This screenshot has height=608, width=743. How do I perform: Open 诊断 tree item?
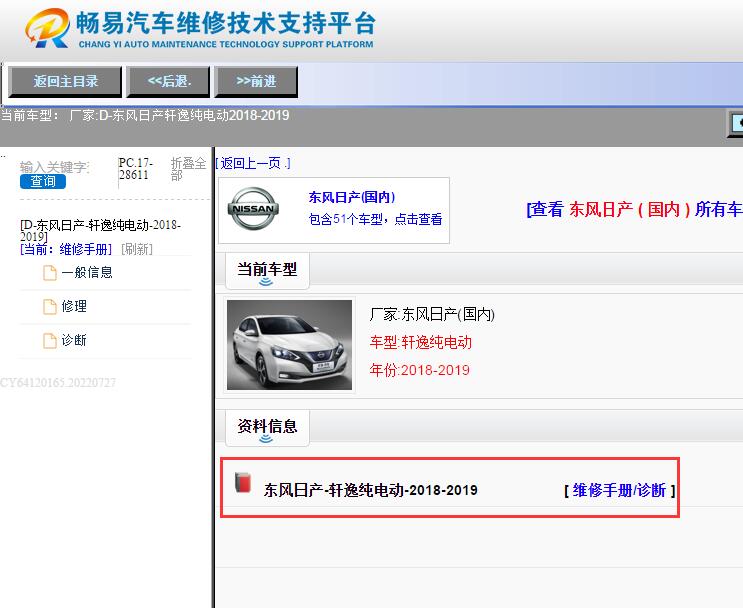74,340
